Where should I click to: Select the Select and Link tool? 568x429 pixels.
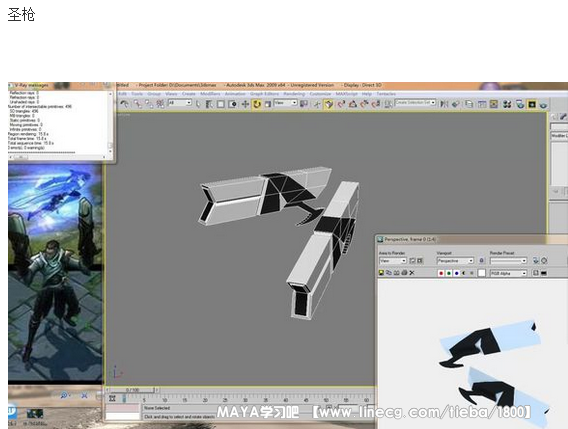138,104
